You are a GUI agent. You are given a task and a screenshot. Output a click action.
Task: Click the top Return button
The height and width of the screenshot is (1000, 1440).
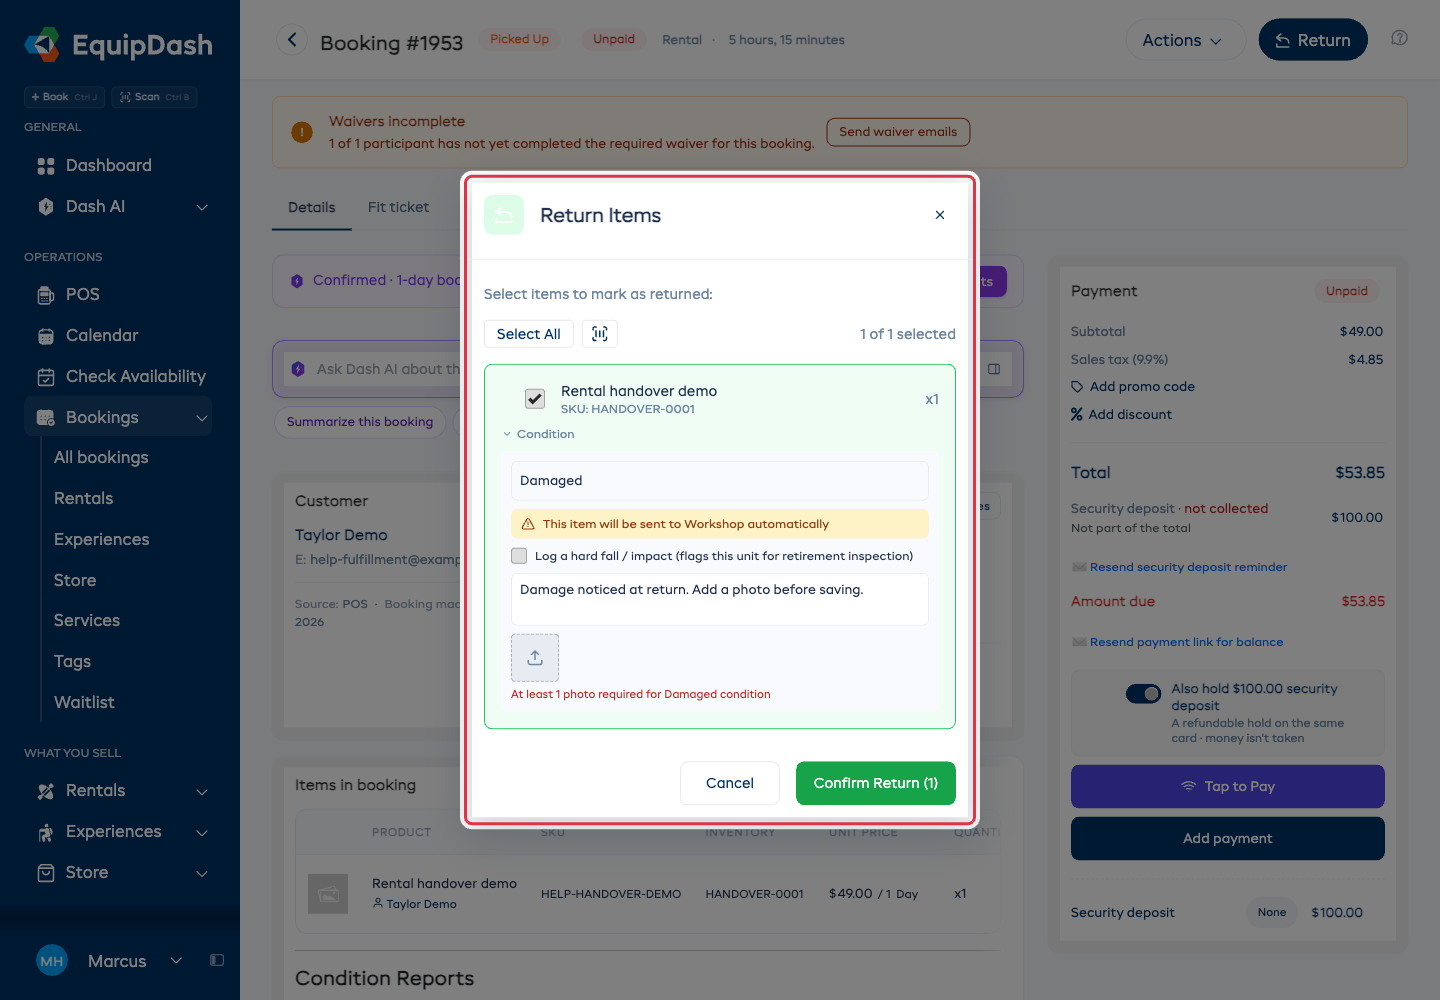[1313, 40]
